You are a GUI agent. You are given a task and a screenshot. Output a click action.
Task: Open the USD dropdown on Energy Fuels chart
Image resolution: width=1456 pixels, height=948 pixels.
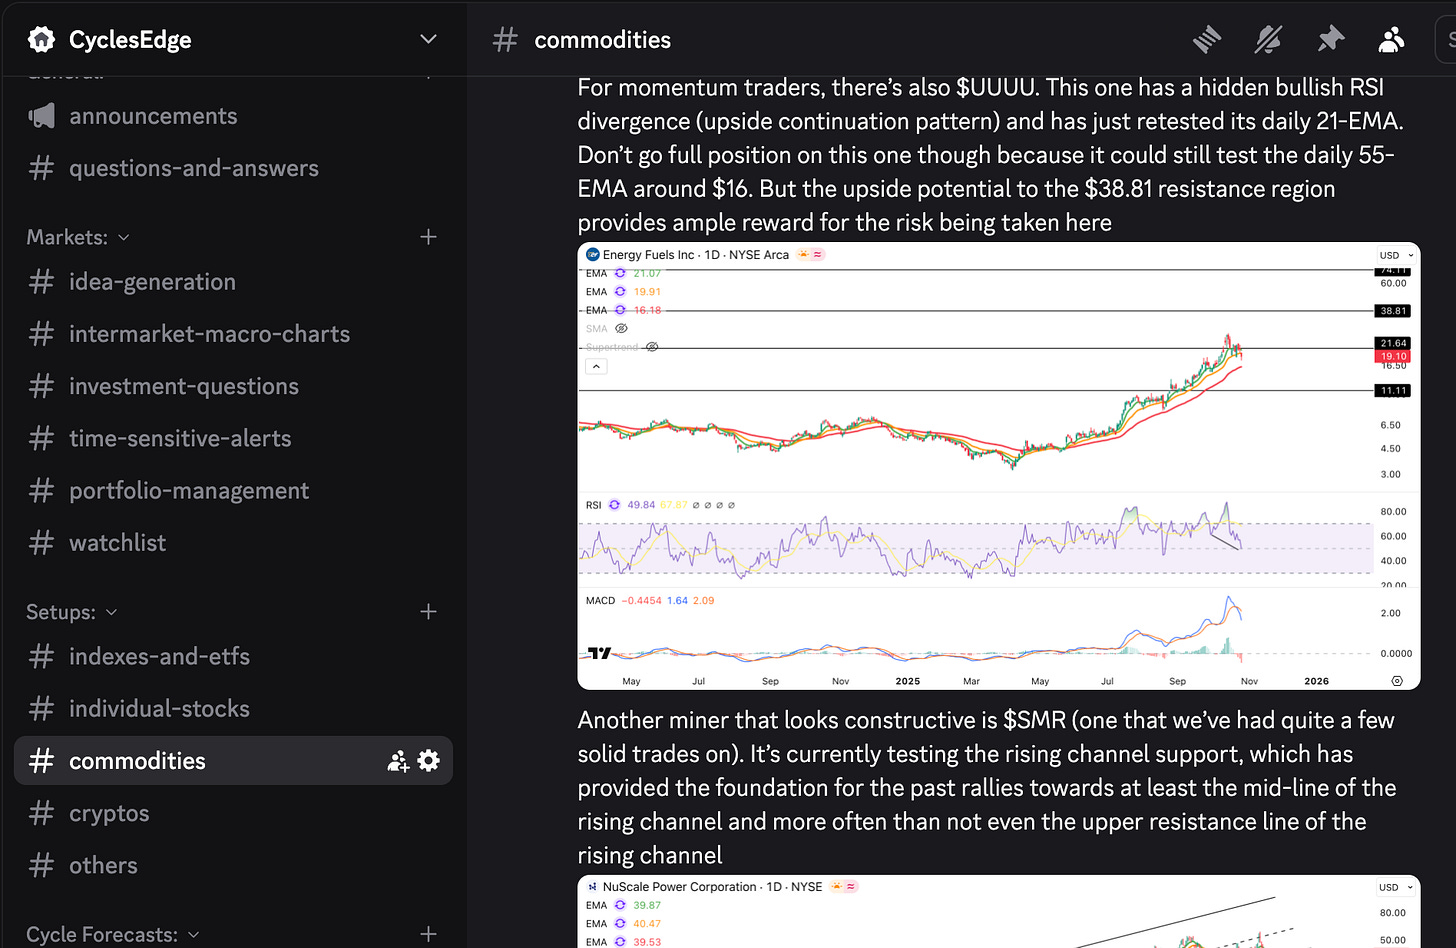coord(1397,255)
